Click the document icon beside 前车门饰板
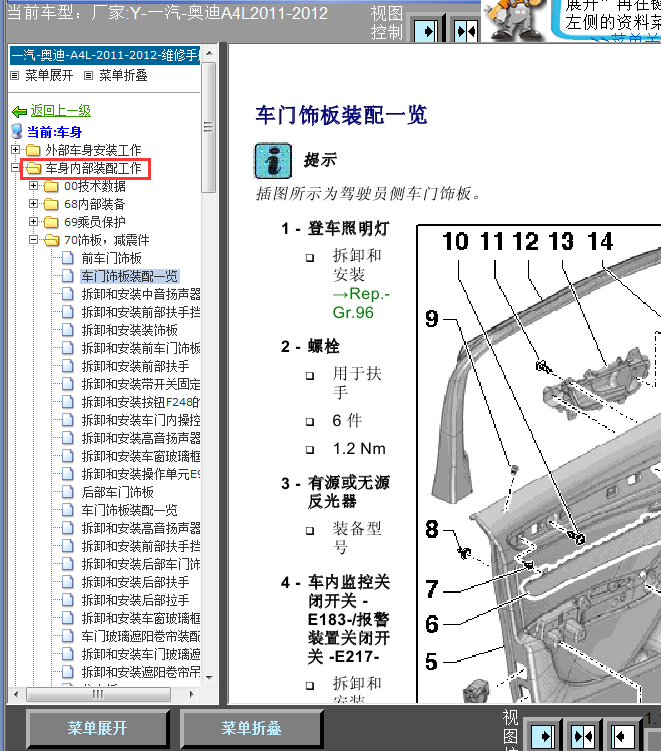This screenshot has width=661, height=751. (68, 258)
